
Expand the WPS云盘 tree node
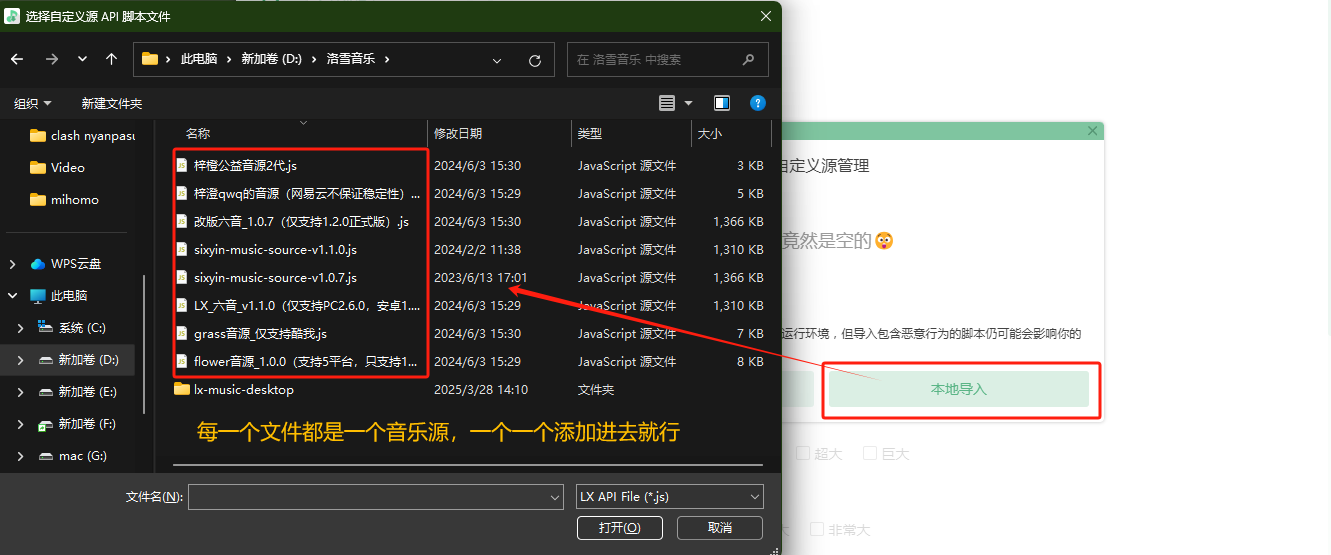pyautogui.click(x=13, y=264)
